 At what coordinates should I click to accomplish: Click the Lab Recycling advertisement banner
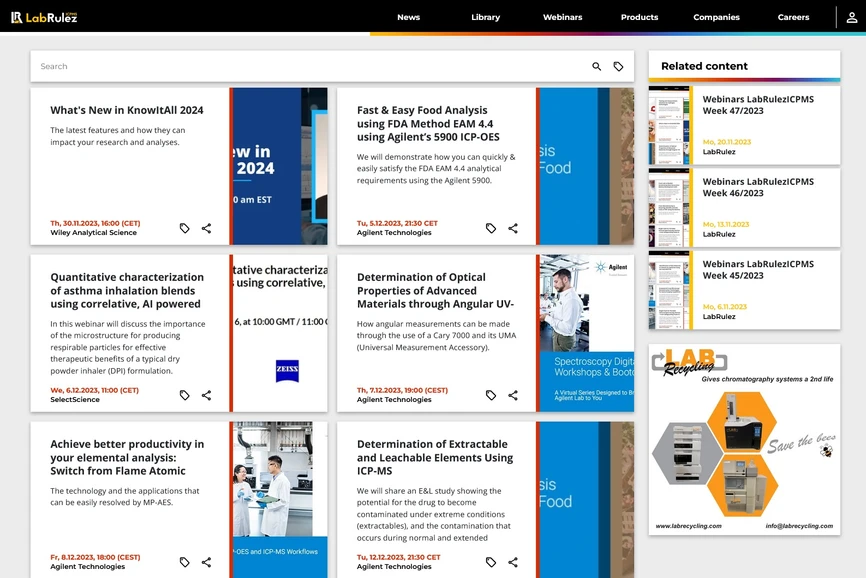pyautogui.click(x=744, y=439)
